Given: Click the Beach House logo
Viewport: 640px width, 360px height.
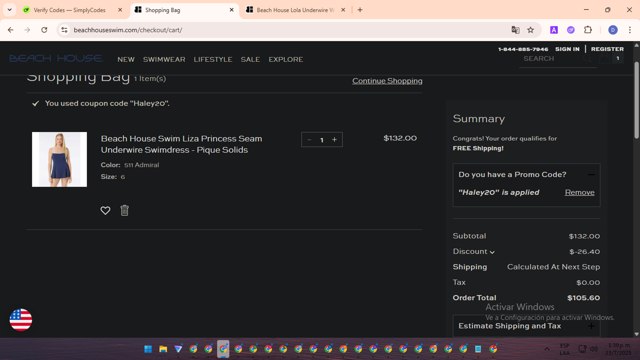Looking at the screenshot, I should (56, 59).
